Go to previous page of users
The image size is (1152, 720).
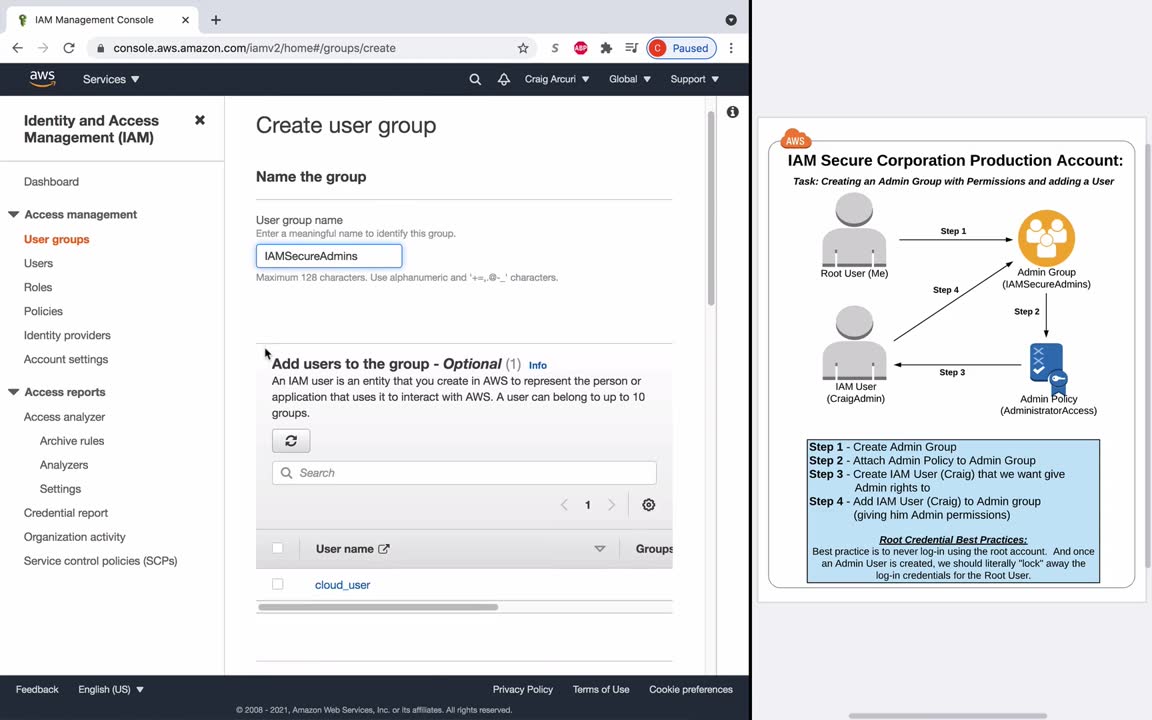pos(564,505)
